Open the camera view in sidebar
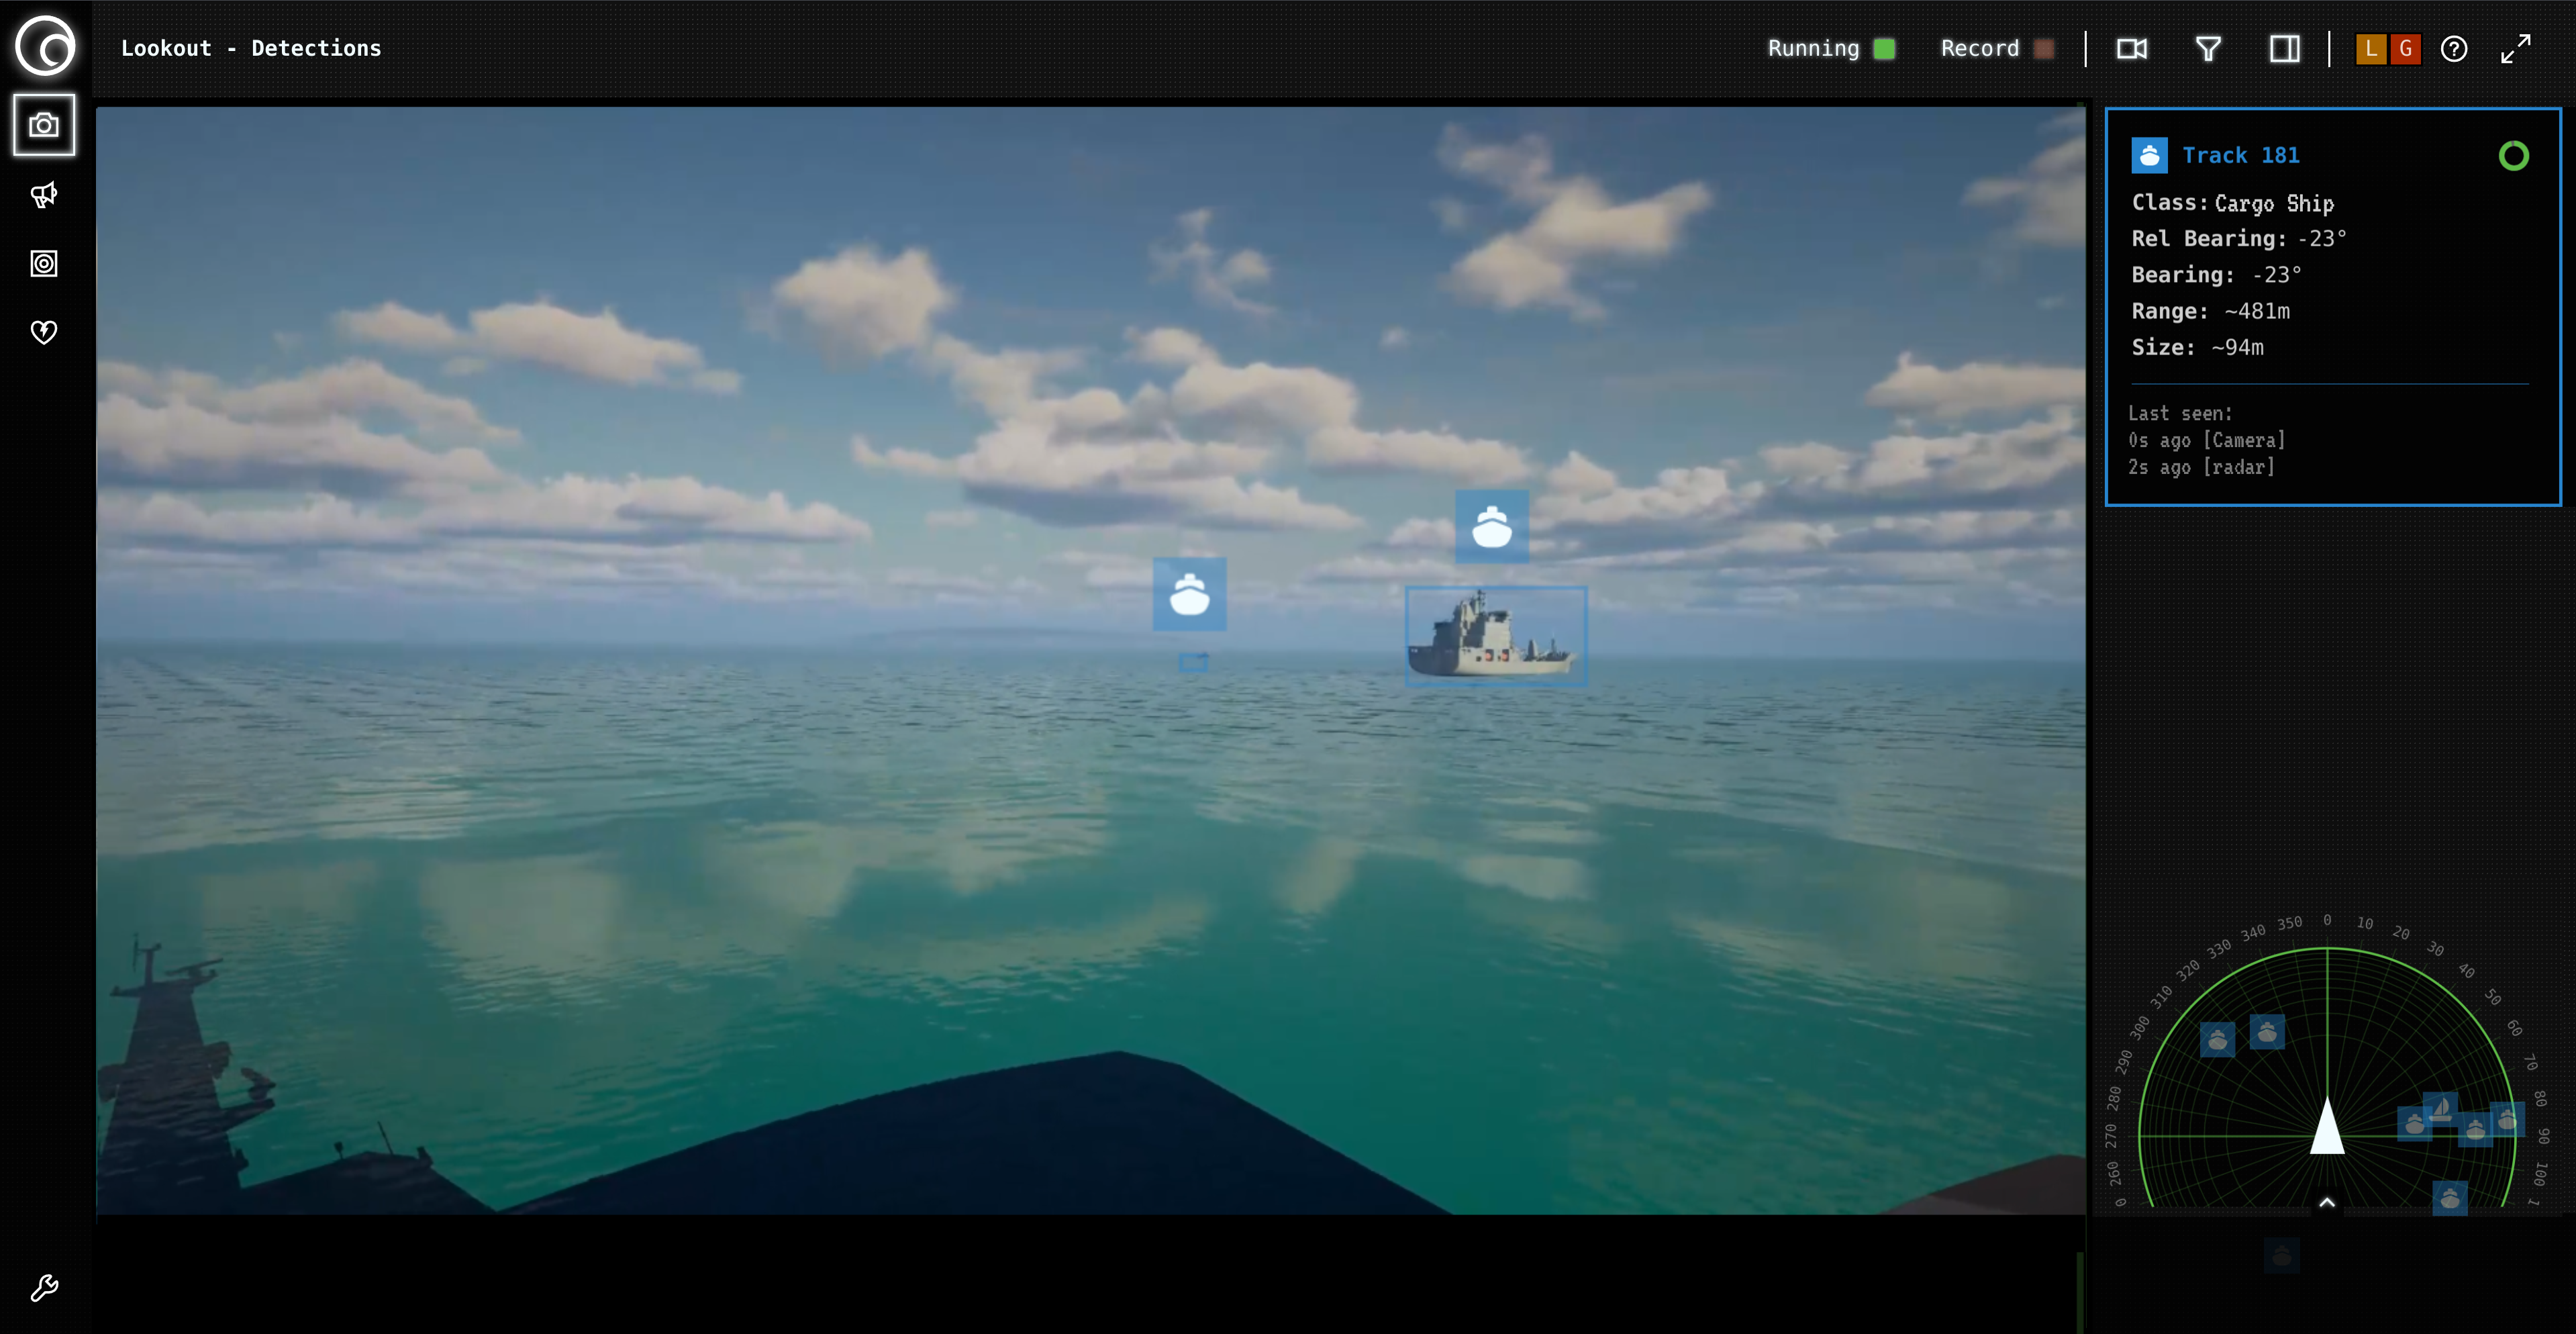Viewport: 2576px width, 1334px height. [x=44, y=126]
